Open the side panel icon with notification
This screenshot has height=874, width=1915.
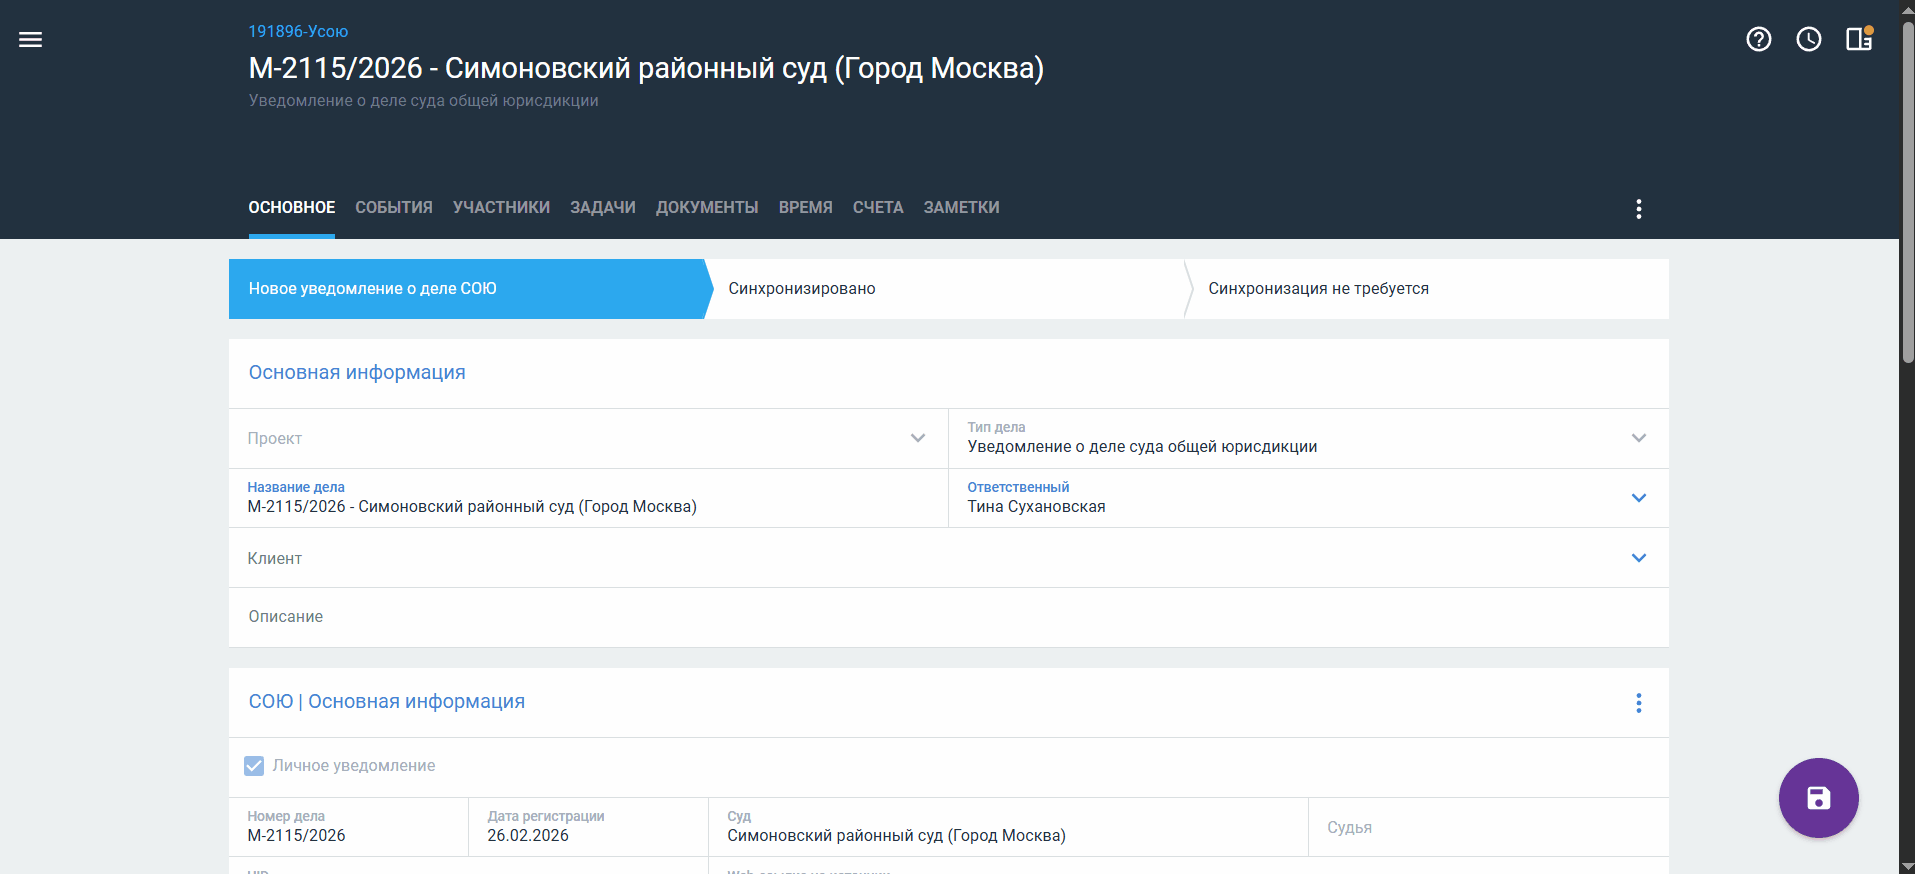1858,39
